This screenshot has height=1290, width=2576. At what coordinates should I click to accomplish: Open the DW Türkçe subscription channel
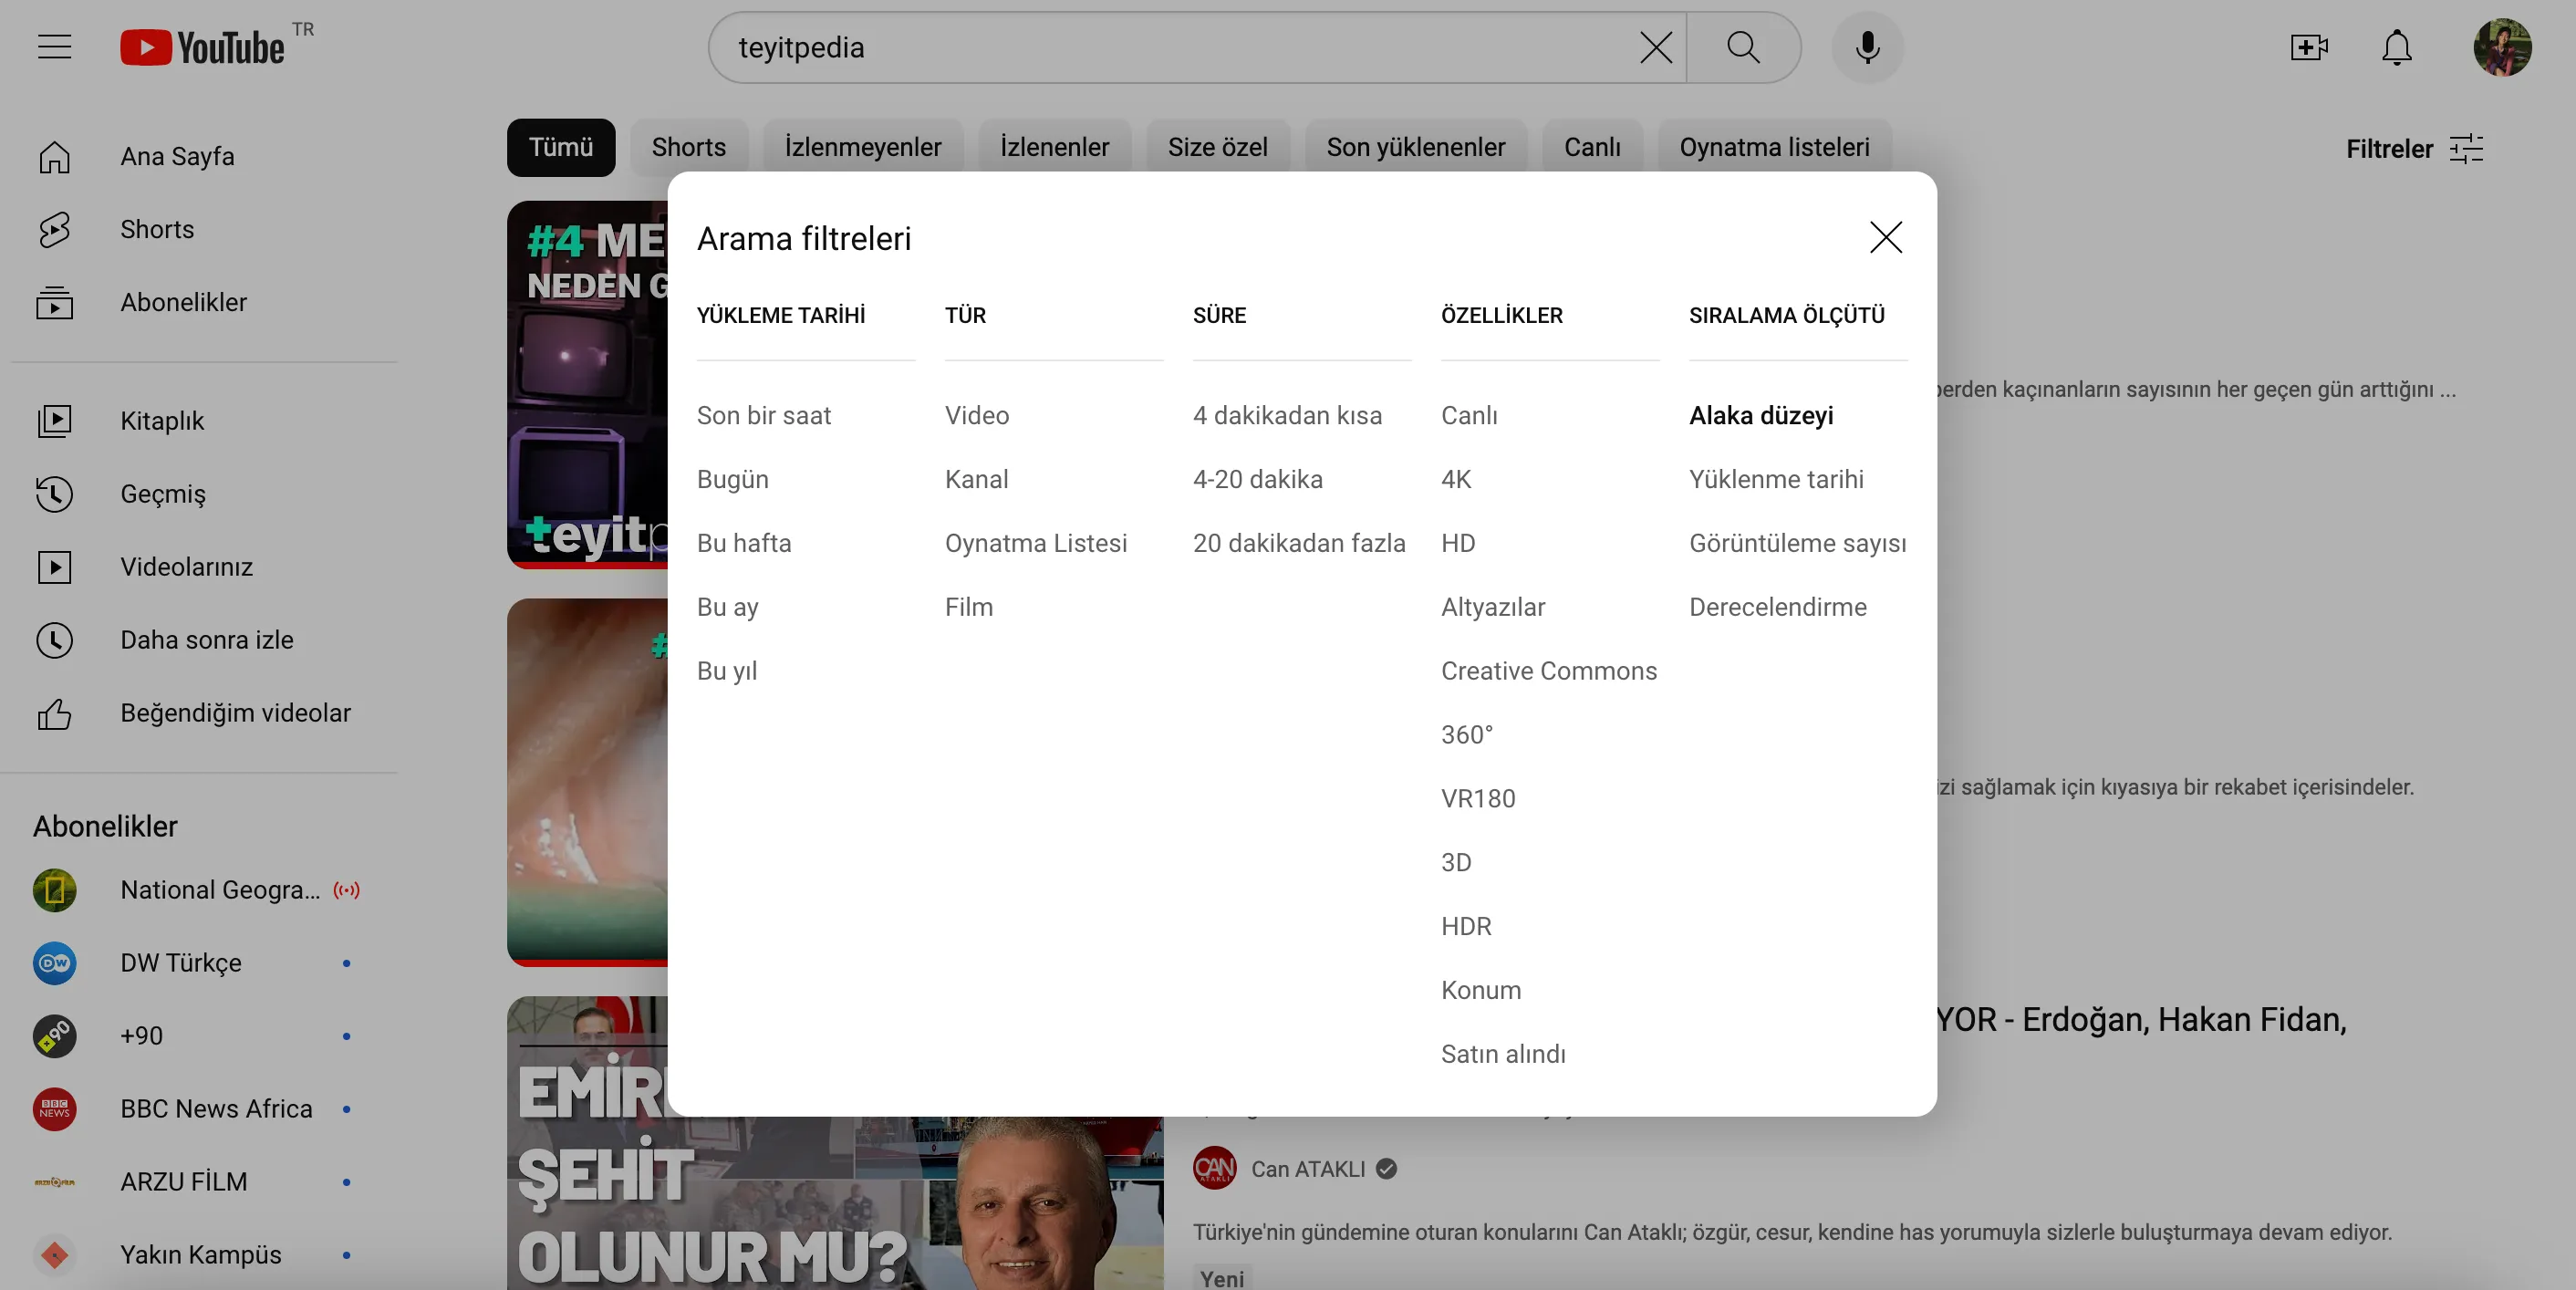pos(181,962)
